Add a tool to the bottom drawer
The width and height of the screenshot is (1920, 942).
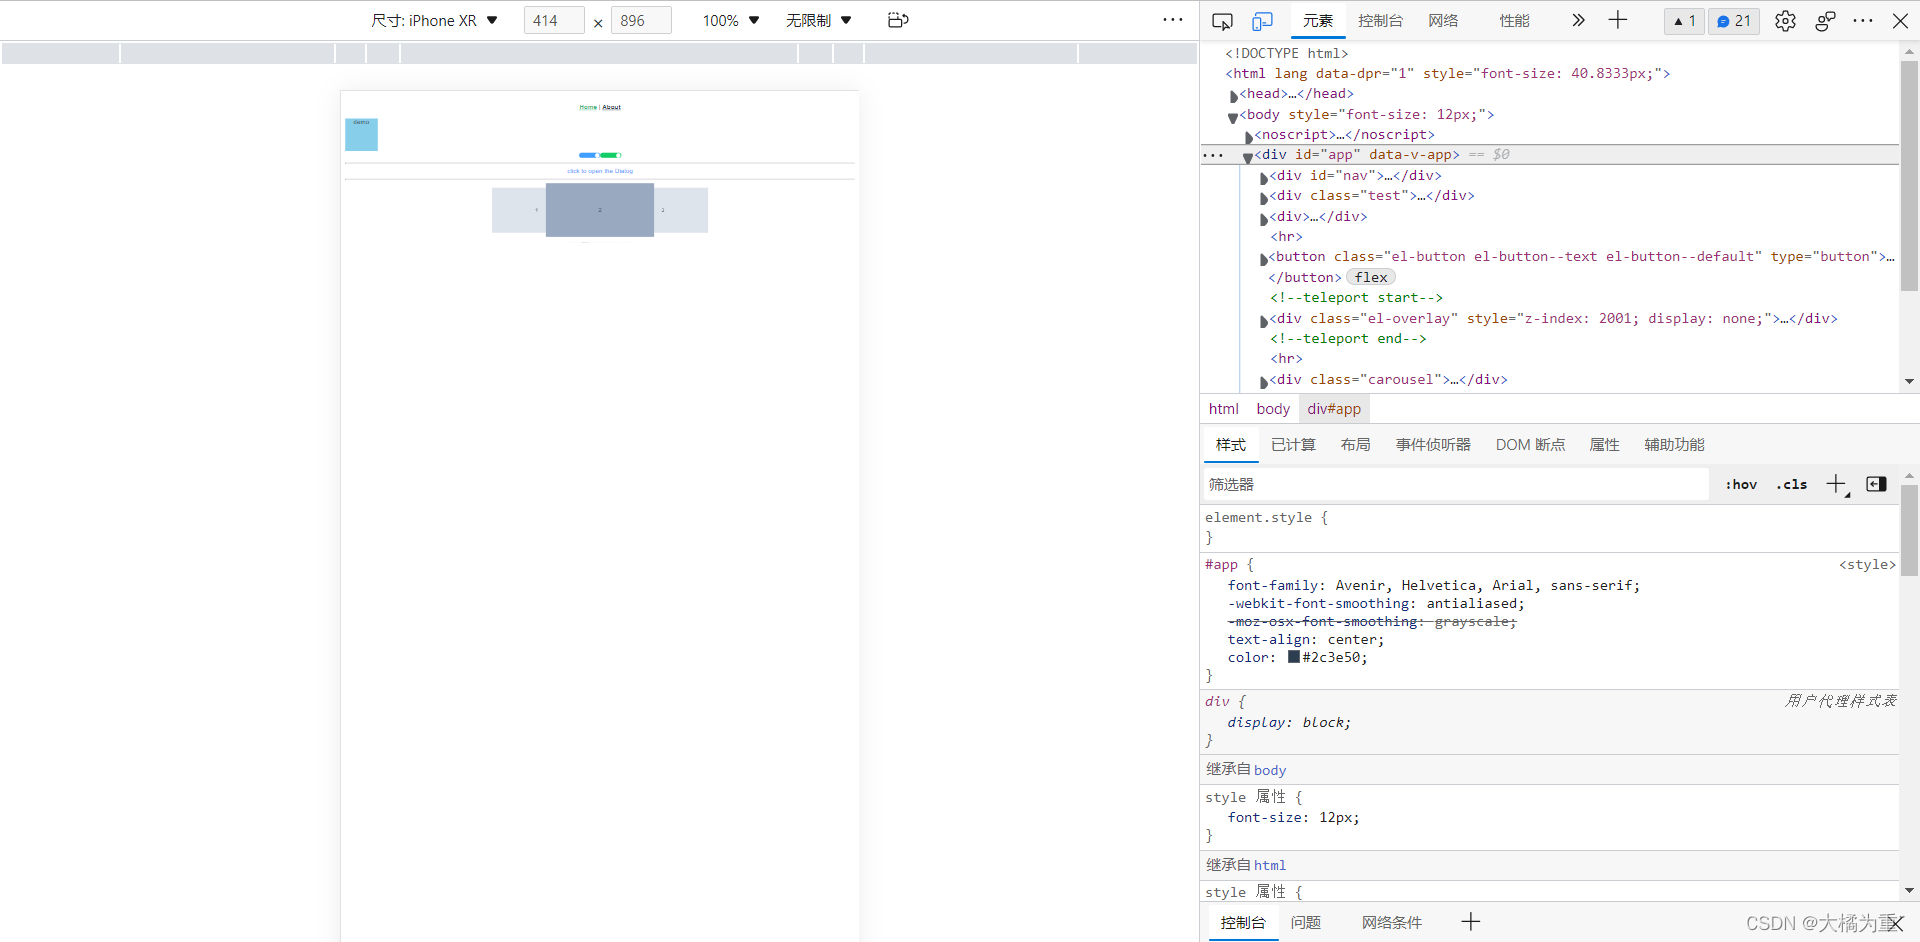[x=1470, y=922]
